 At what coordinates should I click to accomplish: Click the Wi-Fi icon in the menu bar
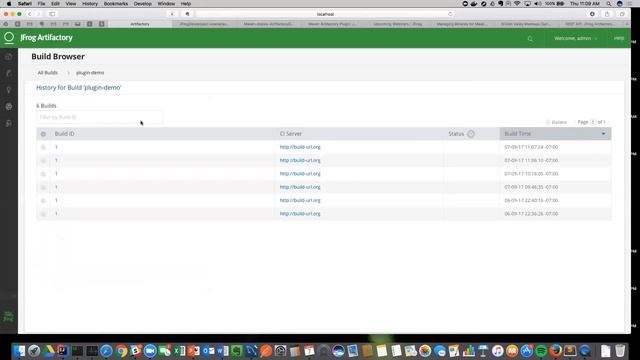pyautogui.click(x=517, y=4)
